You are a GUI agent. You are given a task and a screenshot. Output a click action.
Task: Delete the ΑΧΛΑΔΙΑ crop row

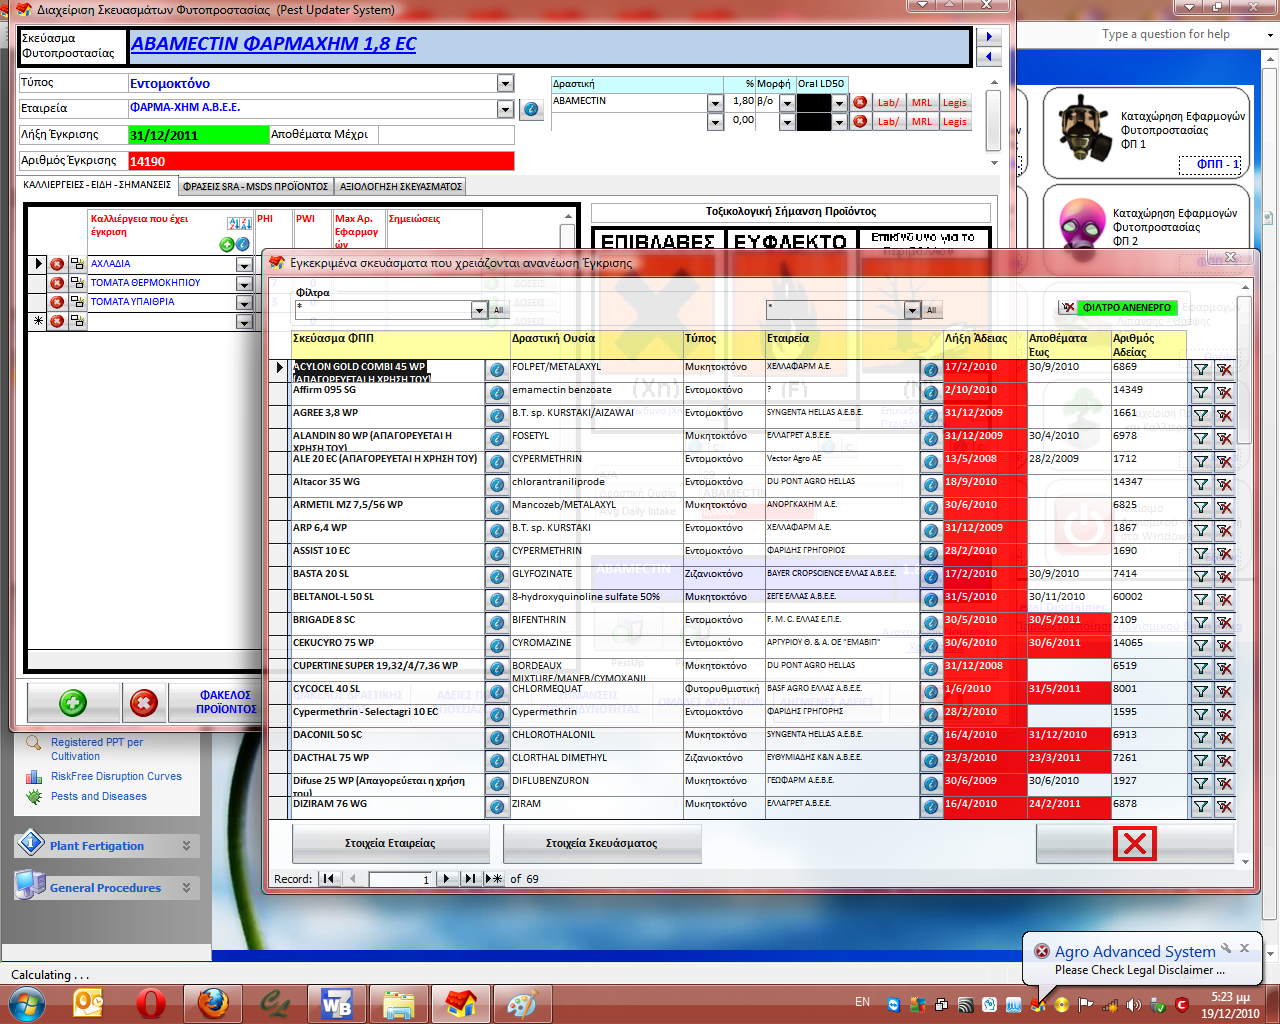[57, 265]
